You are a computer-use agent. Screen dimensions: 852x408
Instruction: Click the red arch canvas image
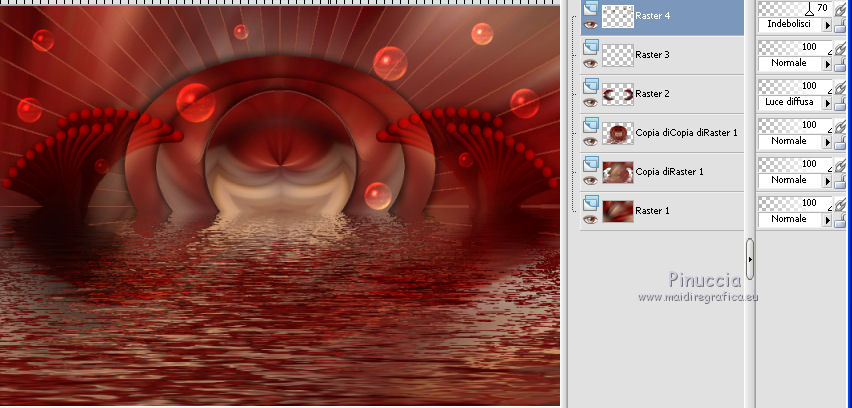[x=280, y=205]
